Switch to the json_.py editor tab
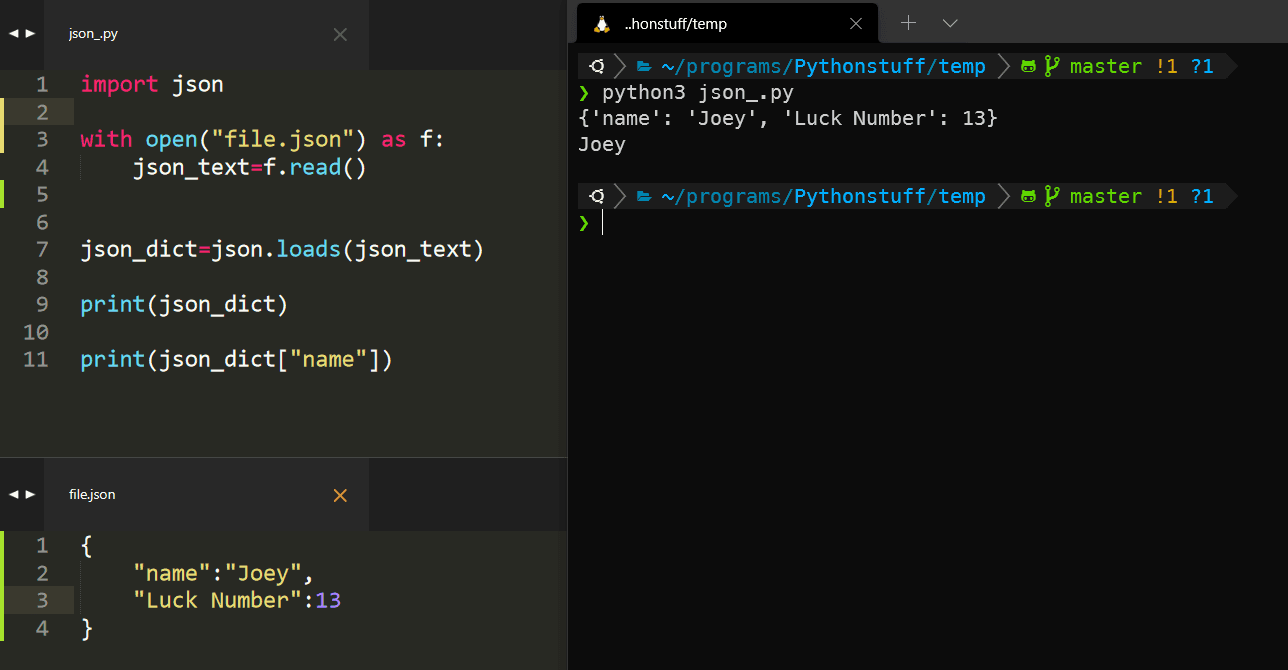This screenshot has width=1288, height=670. 94,34
